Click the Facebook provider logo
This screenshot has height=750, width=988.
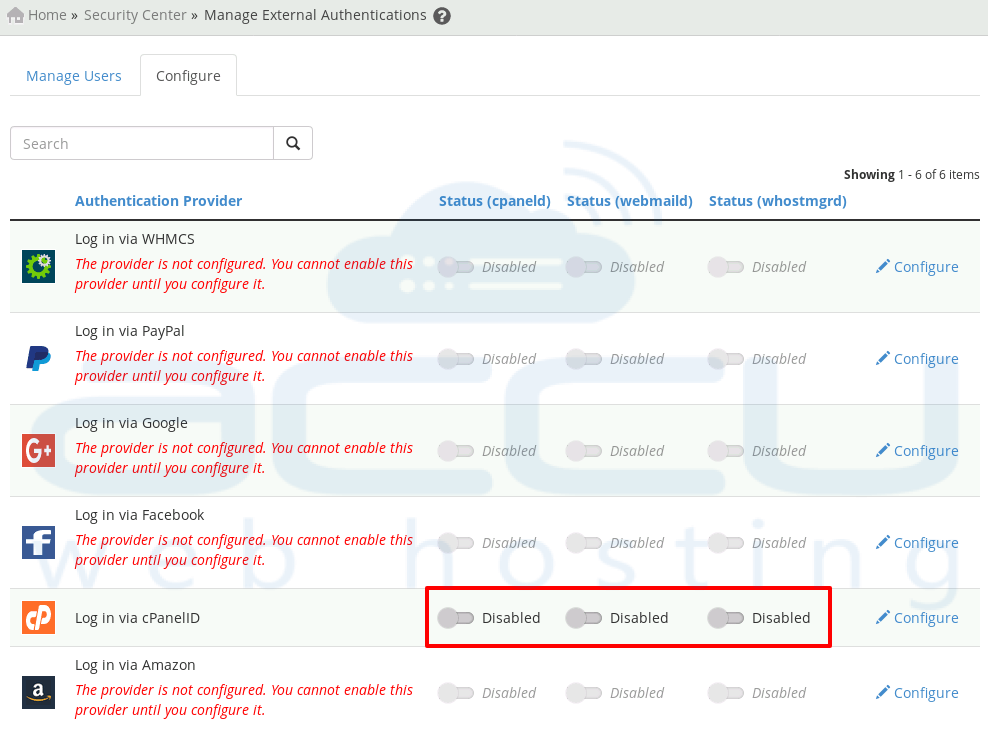[38, 543]
